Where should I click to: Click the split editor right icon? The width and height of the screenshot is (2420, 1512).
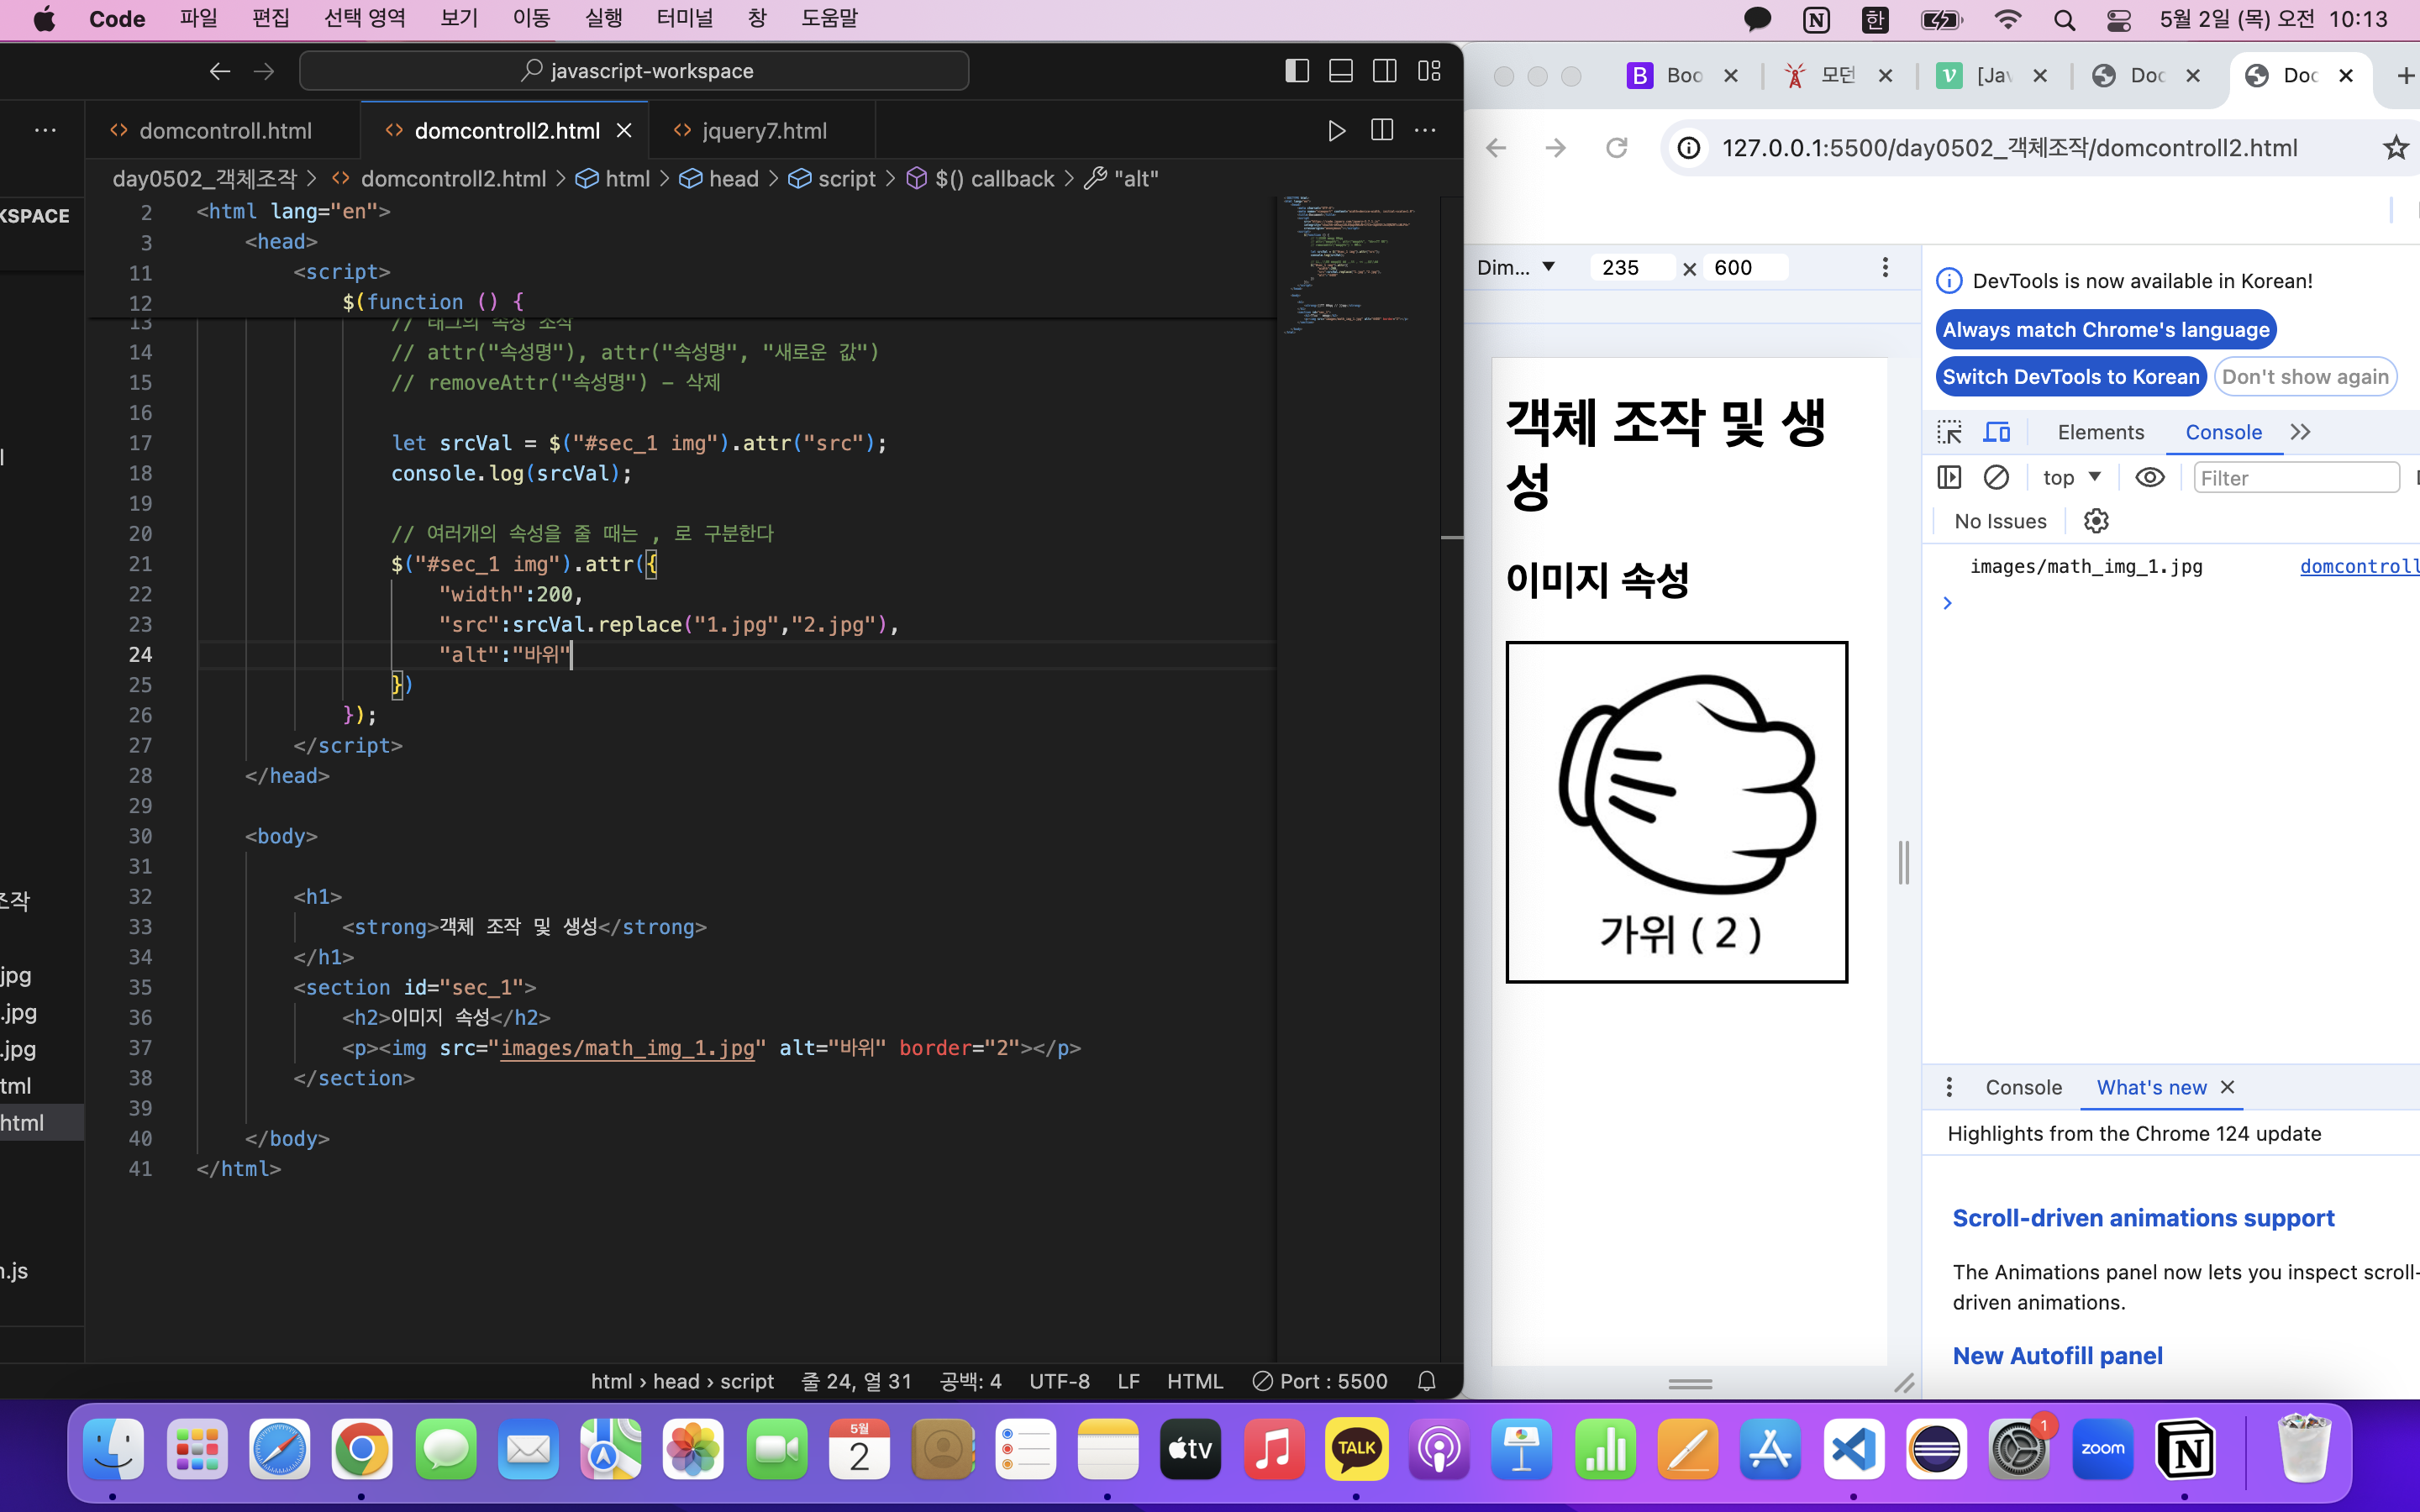pyautogui.click(x=1382, y=131)
